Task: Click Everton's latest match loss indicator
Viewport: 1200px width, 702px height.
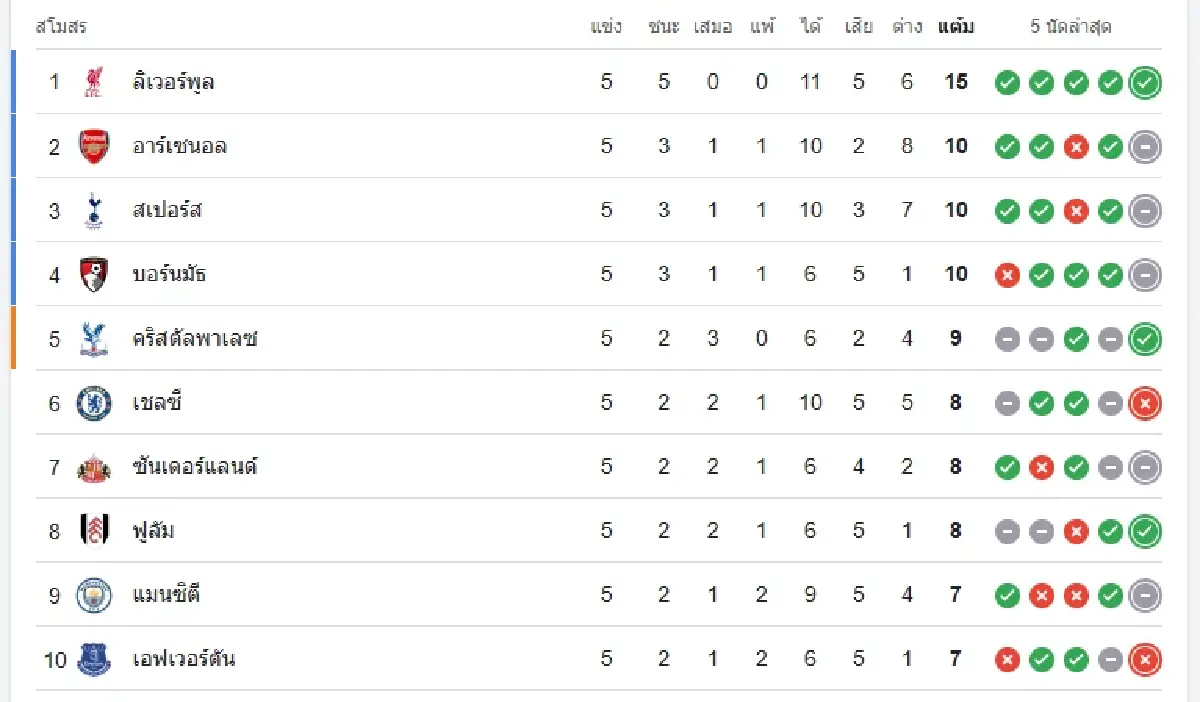Action: pos(1145,660)
